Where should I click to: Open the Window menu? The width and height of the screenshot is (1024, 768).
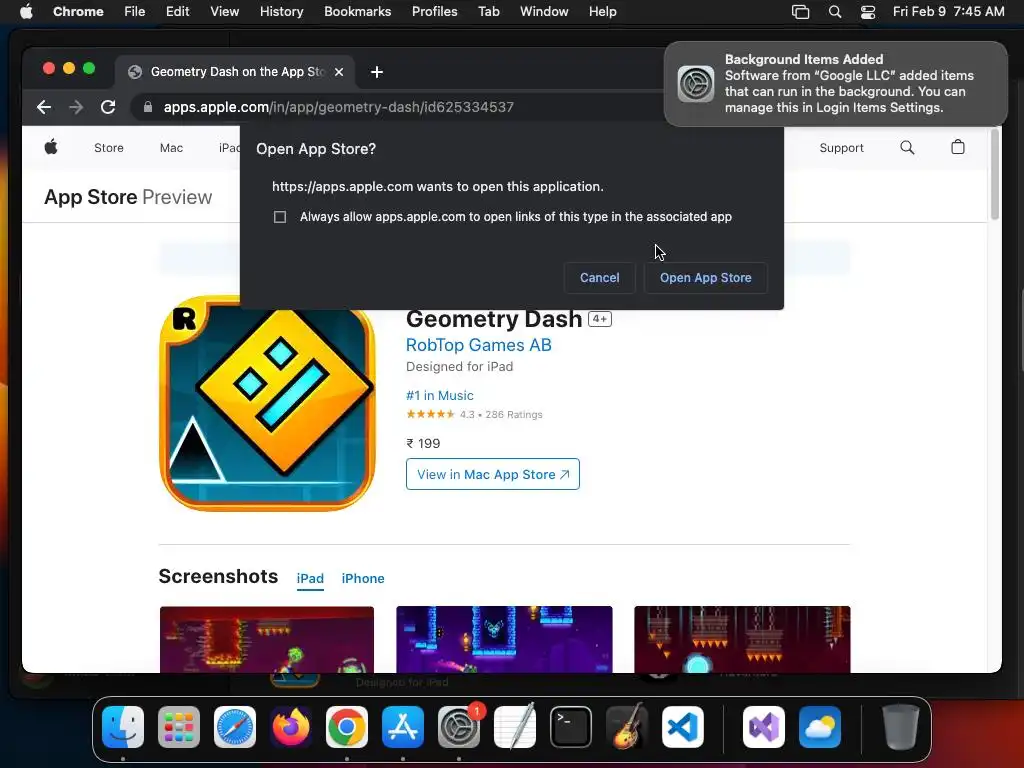tap(544, 12)
